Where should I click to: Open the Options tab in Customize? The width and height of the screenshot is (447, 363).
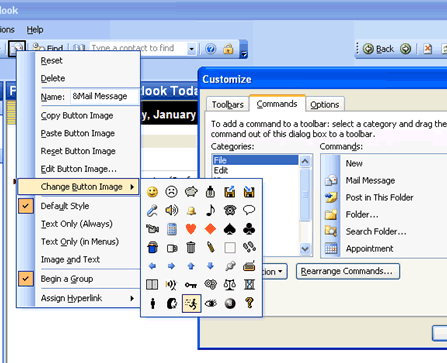(x=325, y=105)
